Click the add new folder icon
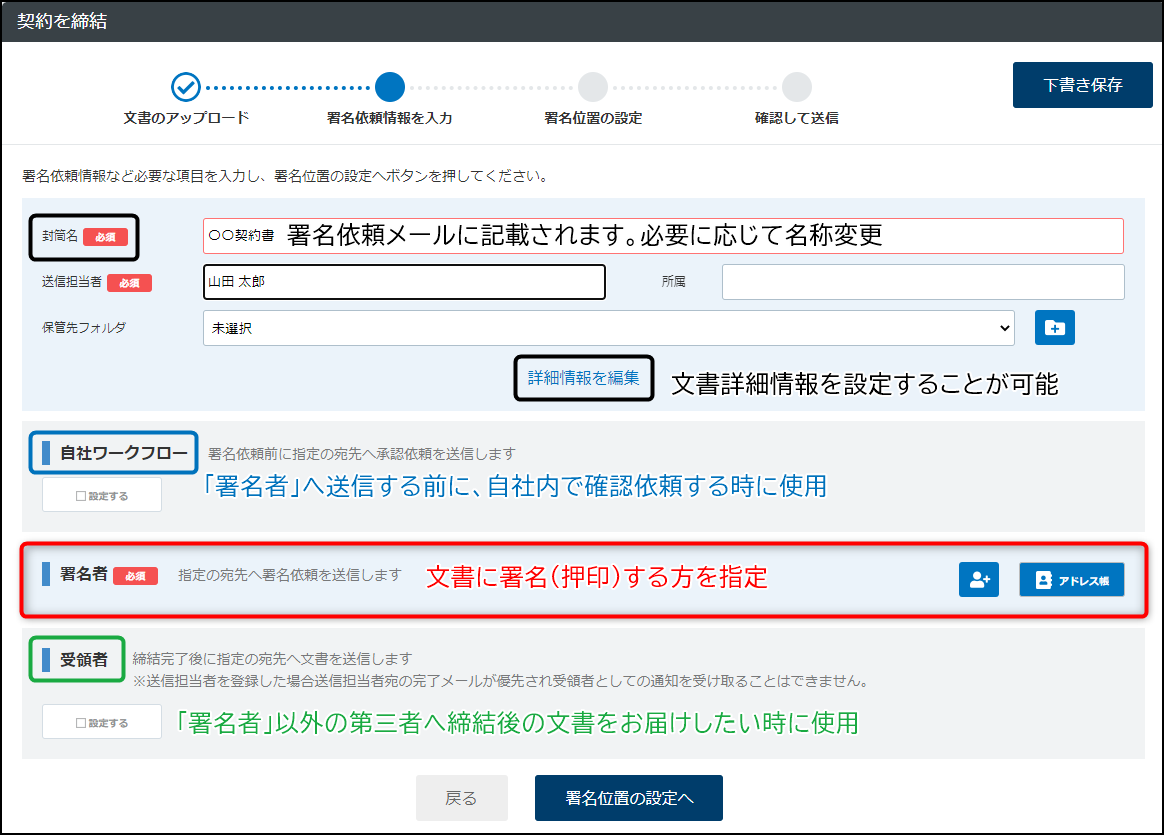Screen dimensions: 1164x835 point(1055,327)
